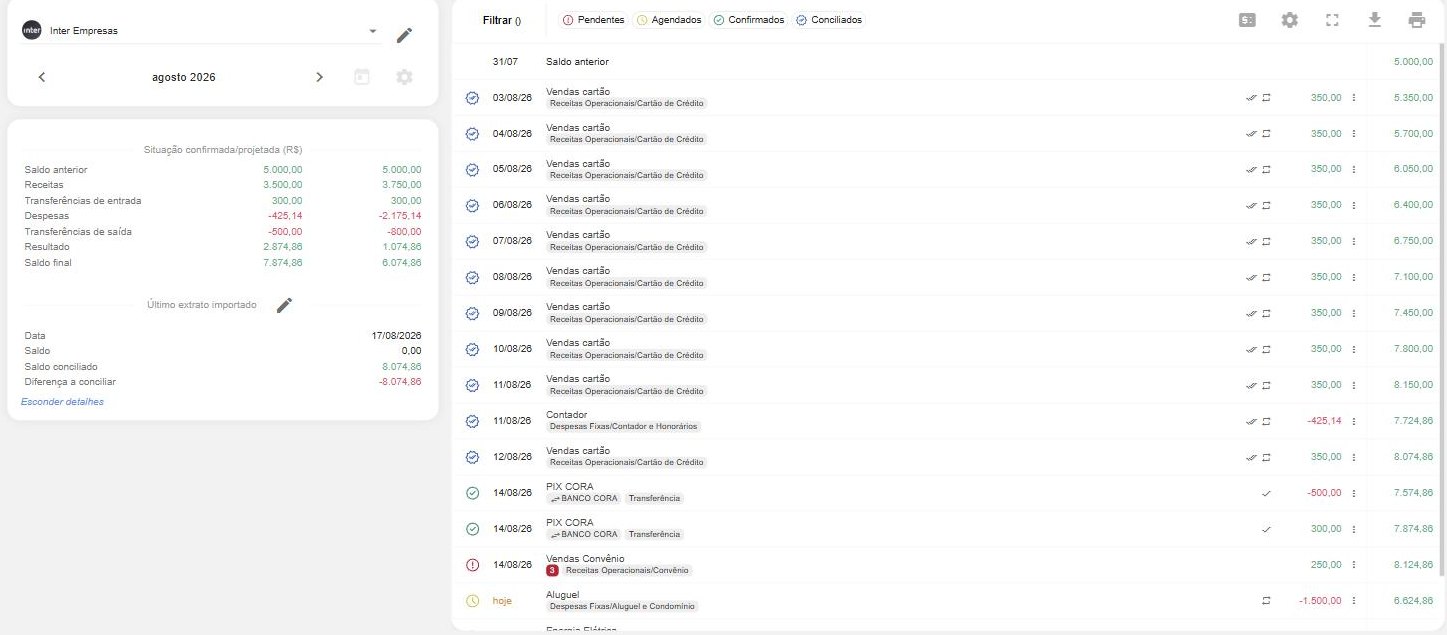This screenshot has height=635, width=1447.
Task: Open the three-dot menu for 07/08/26 Vendas cartão
Action: [1354, 241]
